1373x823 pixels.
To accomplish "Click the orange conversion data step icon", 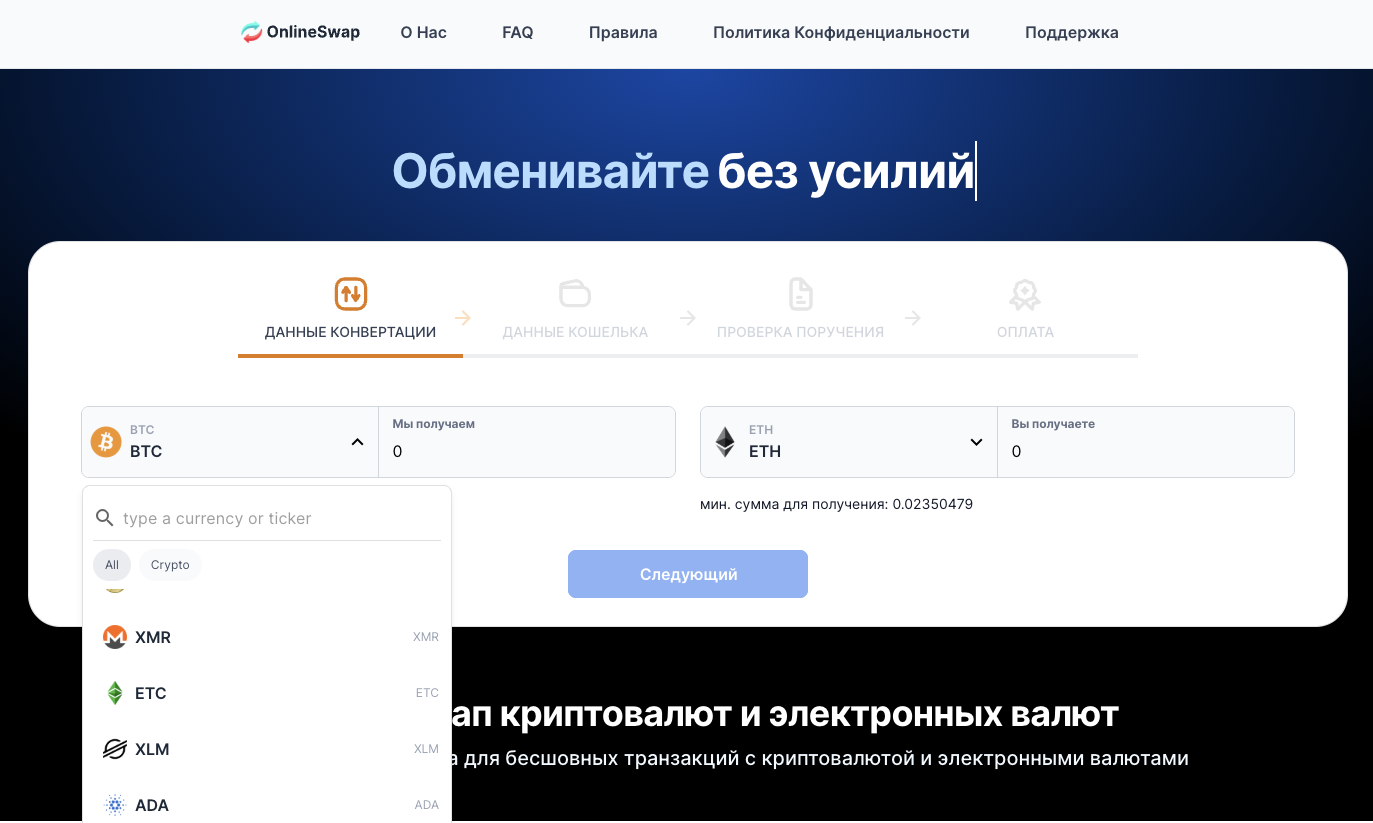I will coord(350,294).
